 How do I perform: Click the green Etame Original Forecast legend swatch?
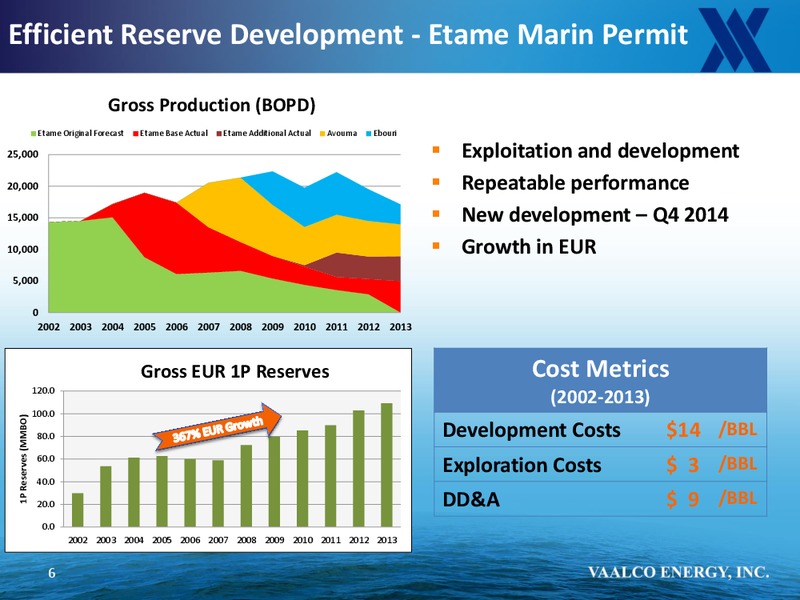34,134
